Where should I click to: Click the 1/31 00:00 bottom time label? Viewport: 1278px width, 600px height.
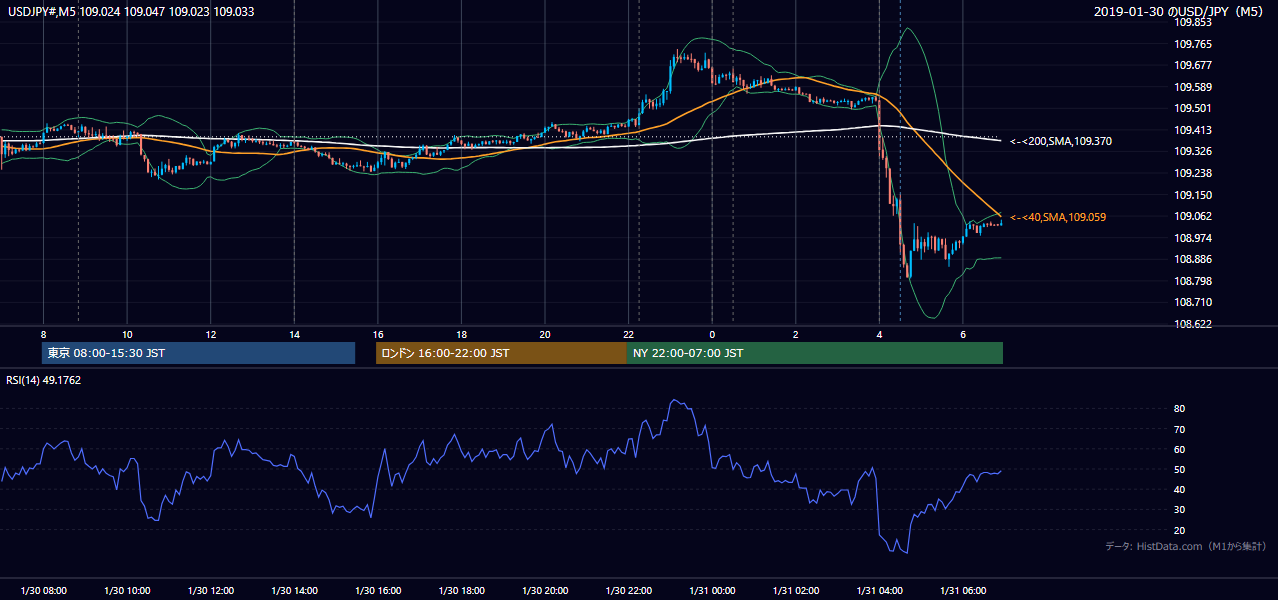coord(712,591)
